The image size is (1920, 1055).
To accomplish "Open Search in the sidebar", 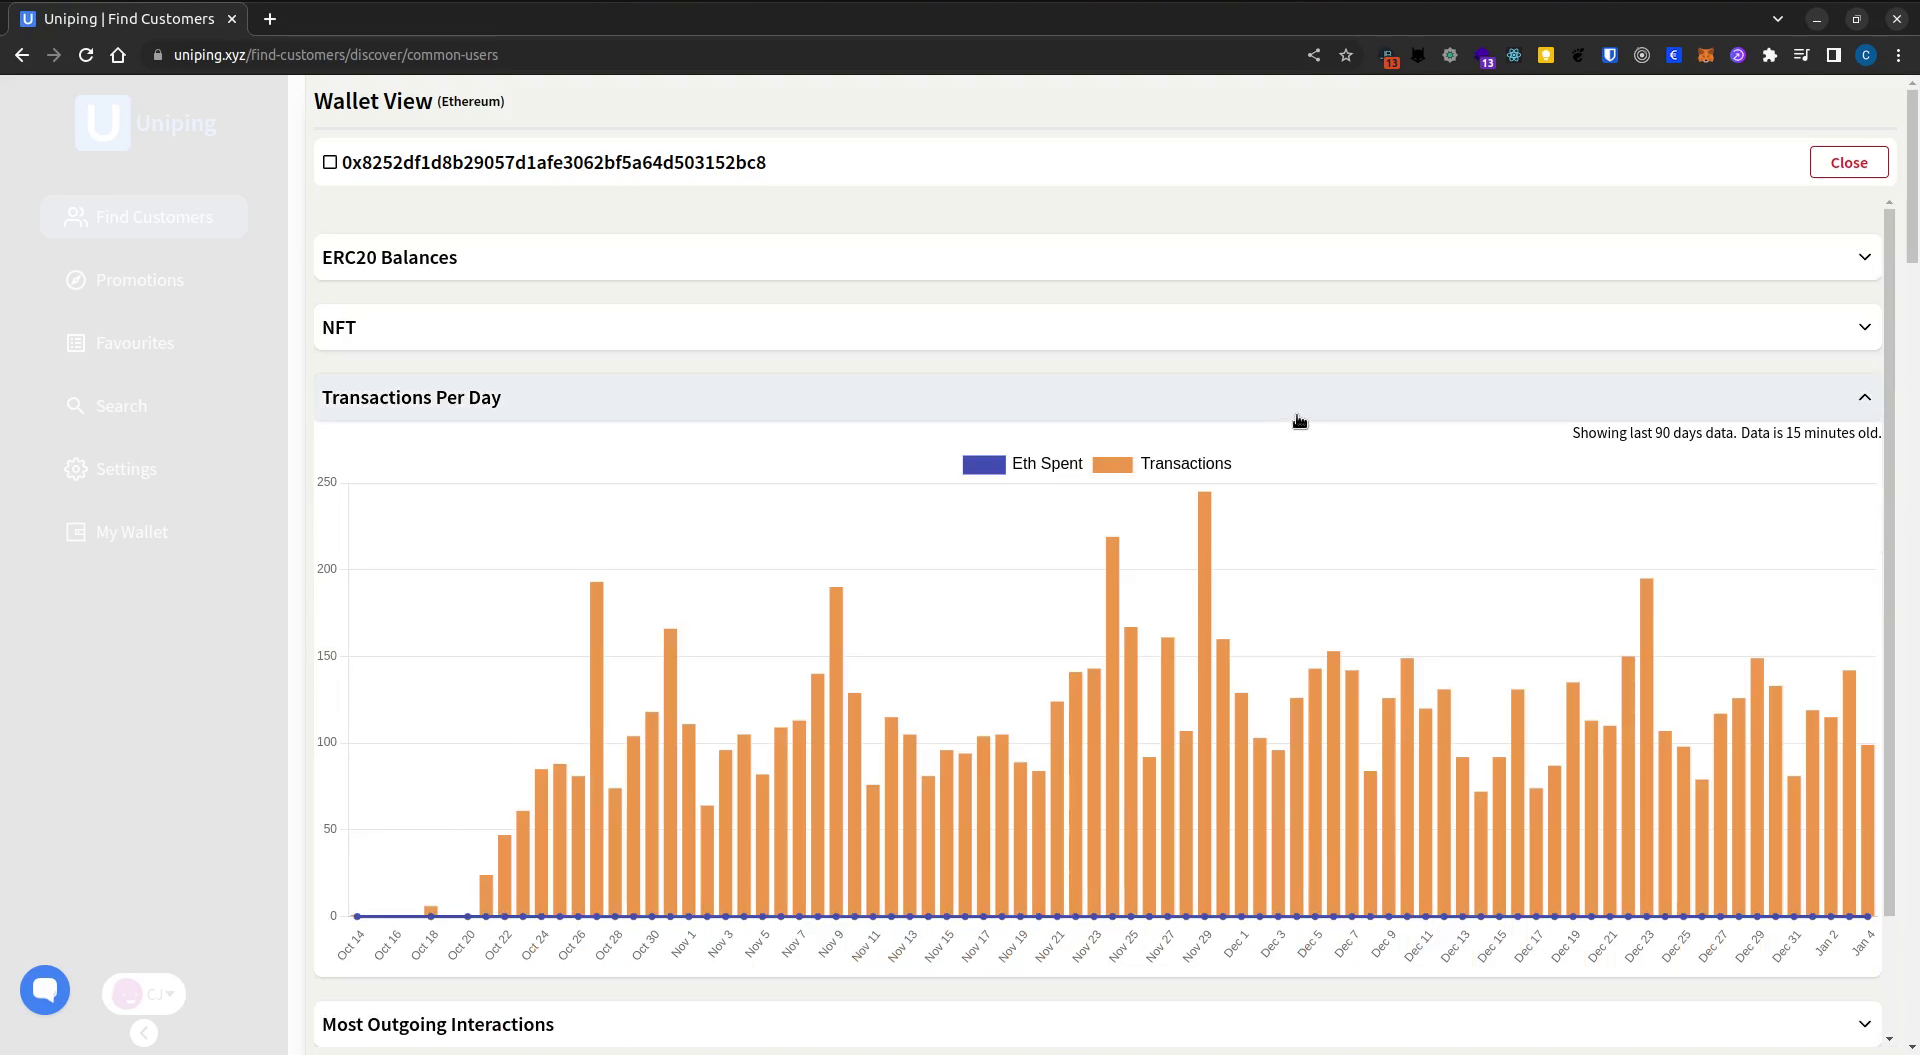I will pyautogui.click(x=106, y=406).
